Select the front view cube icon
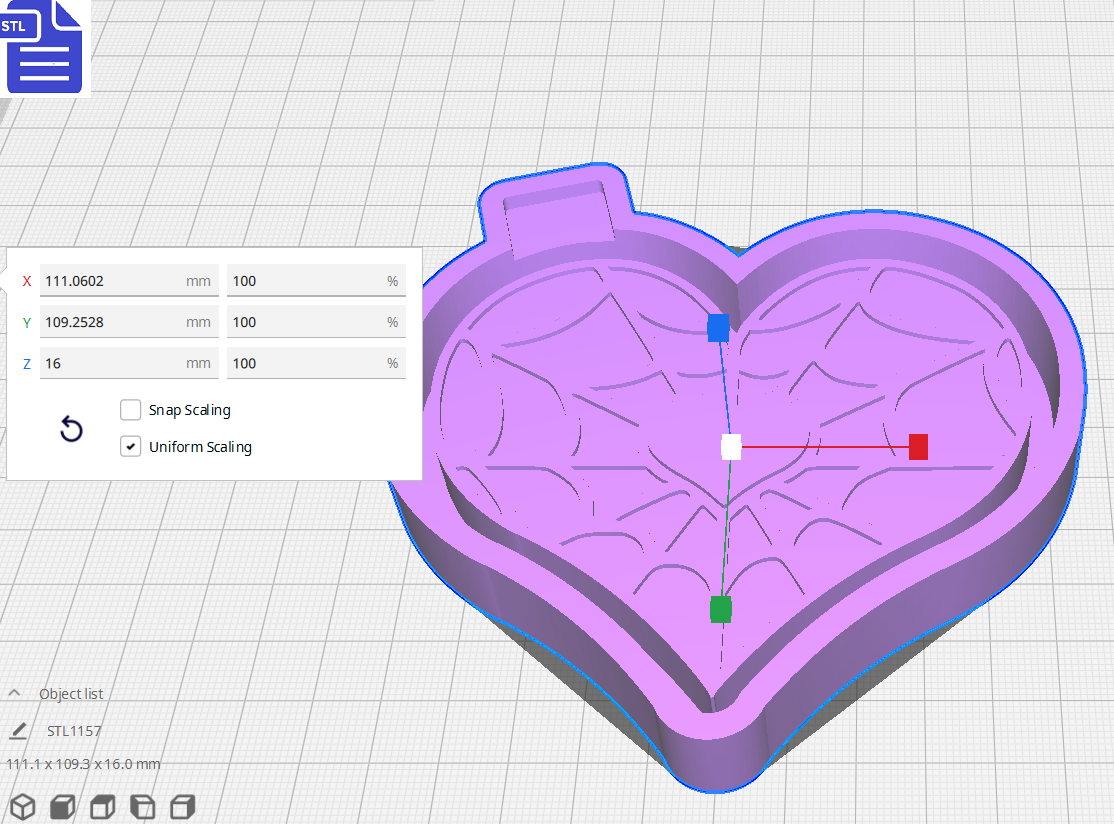1114x824 pixels. pyautogui.click(x=62, y=807)
